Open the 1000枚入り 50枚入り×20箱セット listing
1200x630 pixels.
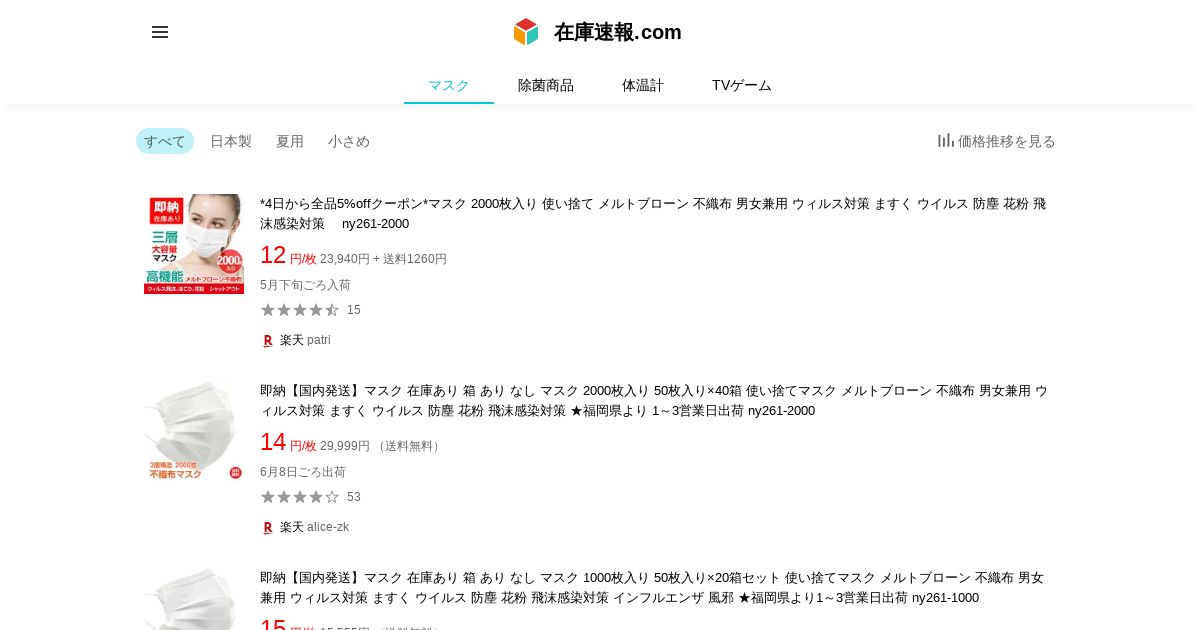tap(652, 587)
